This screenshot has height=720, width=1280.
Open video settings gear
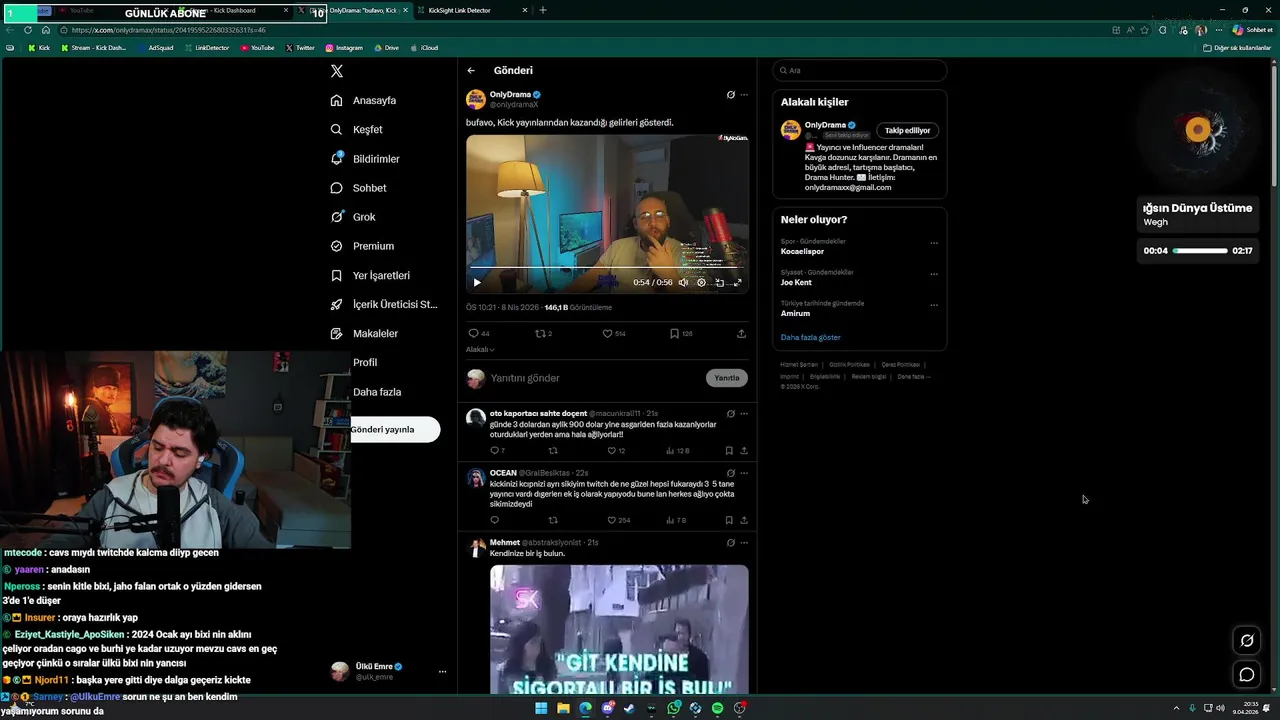click(701, 282)
